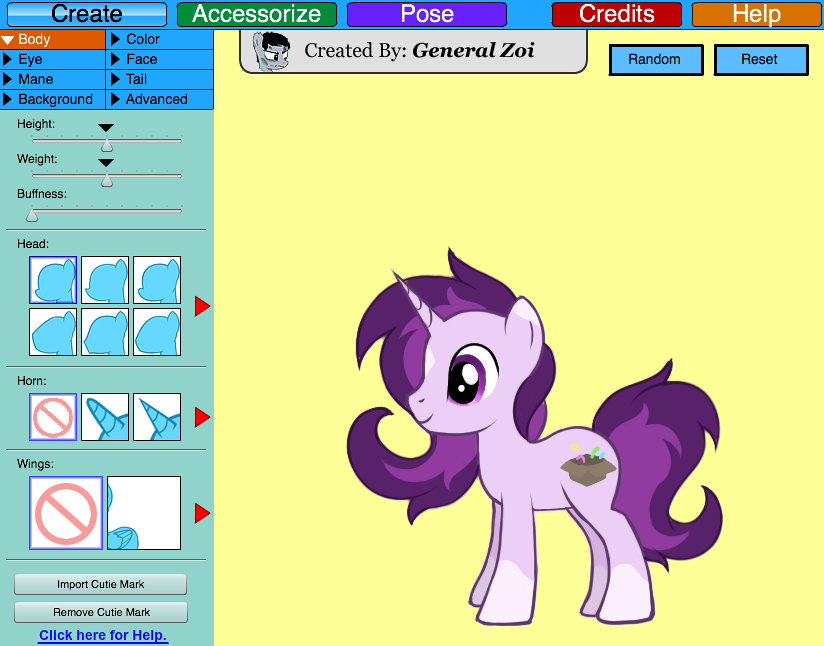Viewport: 824px width, 646px height.
Task: Click the Weight default marker arrow
Action: [x=106, y=163]
